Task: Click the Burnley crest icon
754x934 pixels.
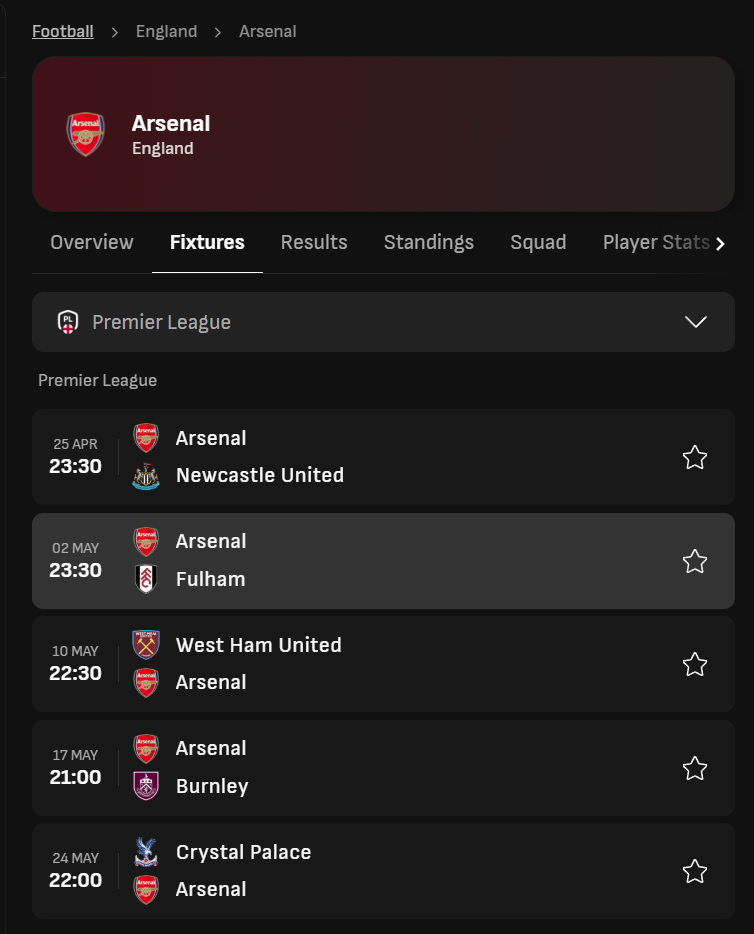Action: pos(146,786)
